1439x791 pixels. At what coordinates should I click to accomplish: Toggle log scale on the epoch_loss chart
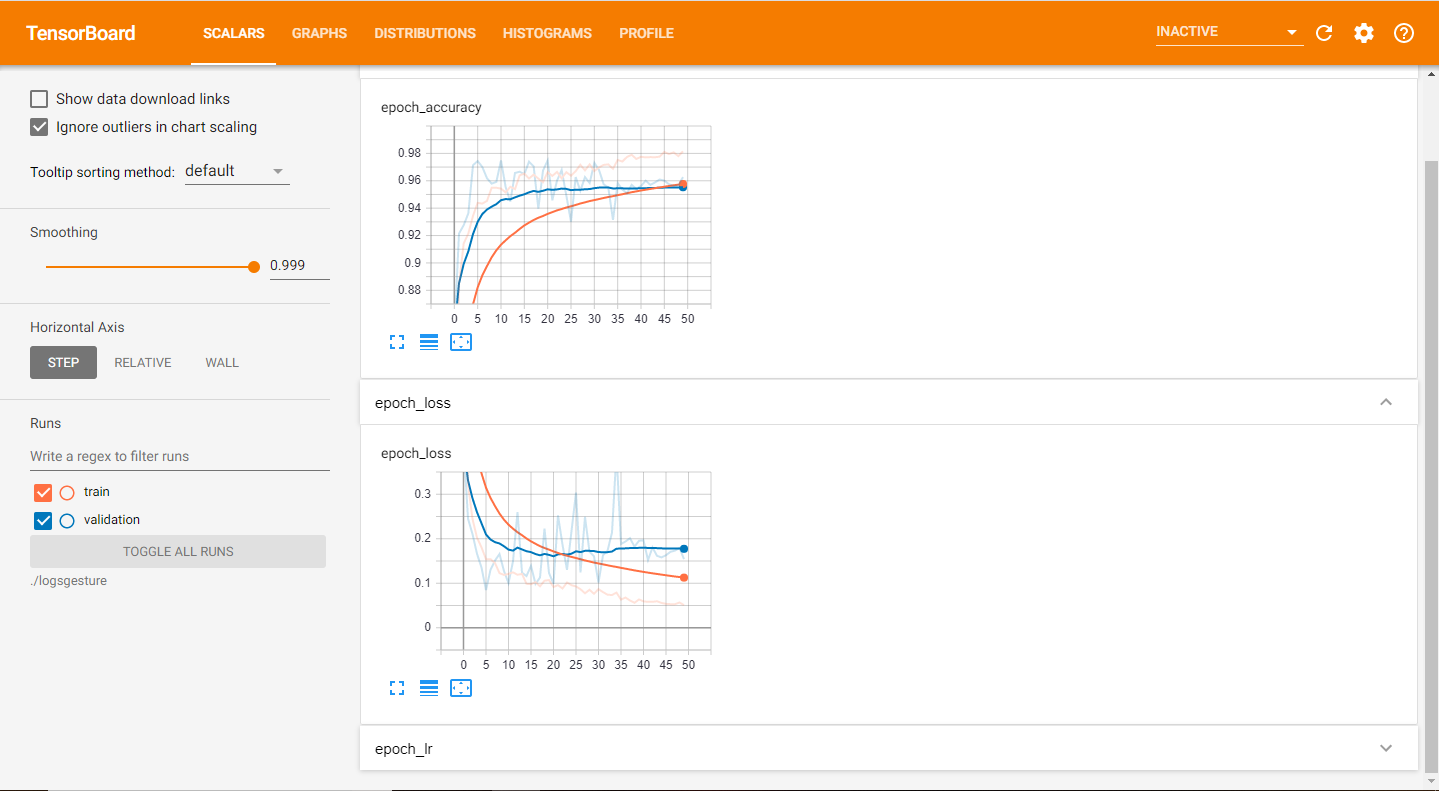pos(429,688)
